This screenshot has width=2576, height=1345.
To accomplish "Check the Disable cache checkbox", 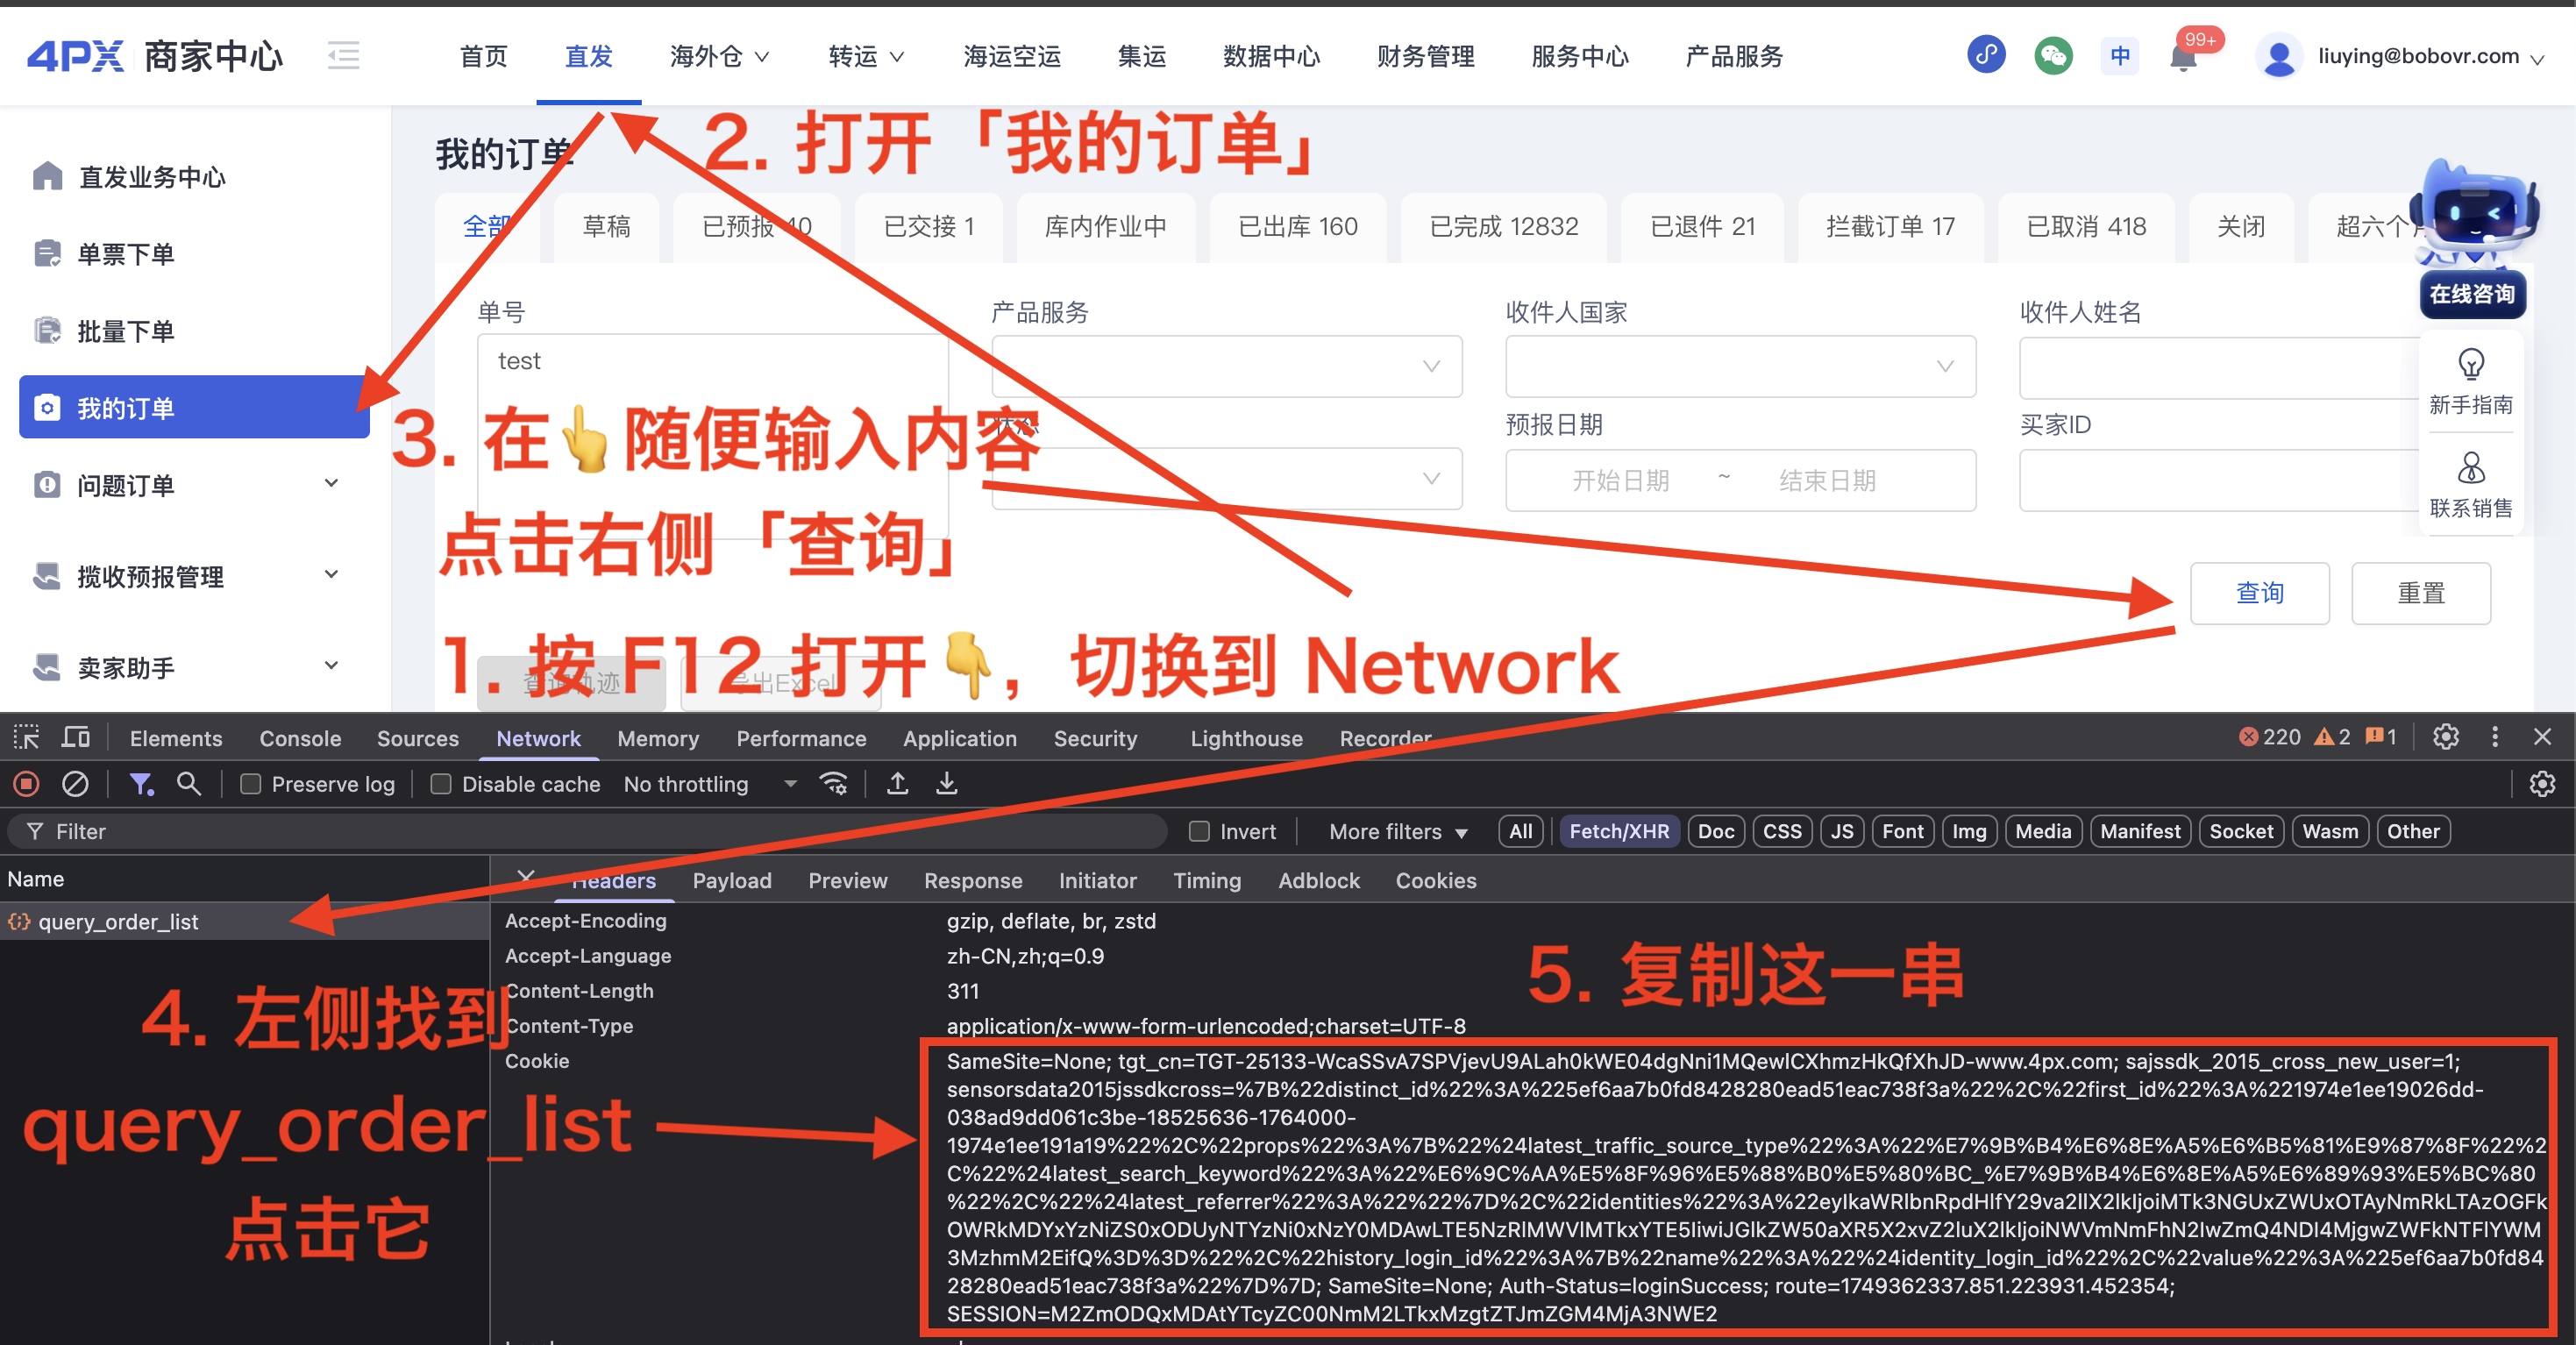I will 441,784.
